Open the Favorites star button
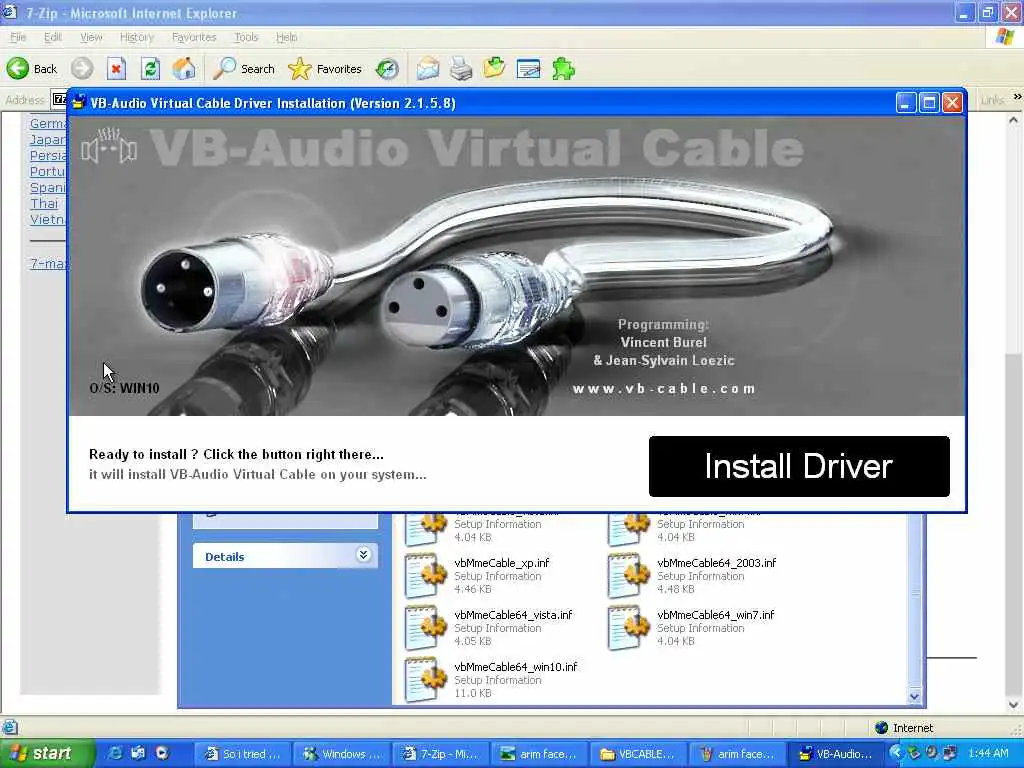Viewport: 1024px width, 768px height. pos(325,69)
